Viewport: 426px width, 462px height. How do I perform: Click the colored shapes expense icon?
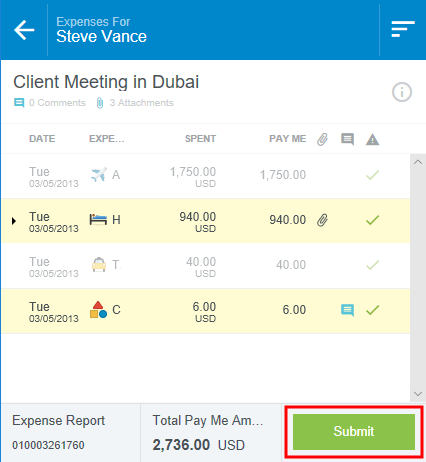click(x=98, y=310)
